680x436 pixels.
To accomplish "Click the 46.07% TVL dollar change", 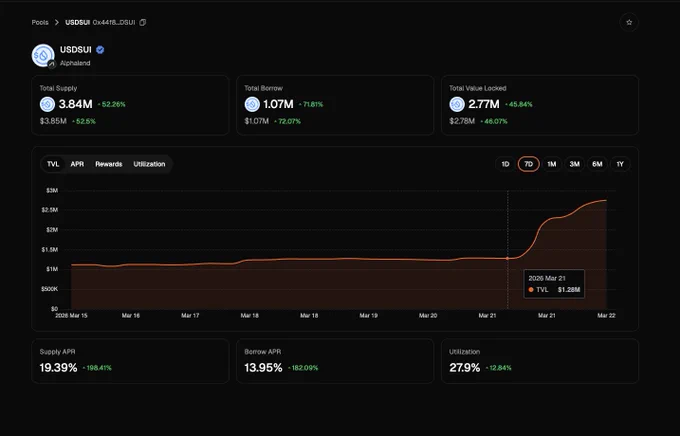I will tap(494, 121).
